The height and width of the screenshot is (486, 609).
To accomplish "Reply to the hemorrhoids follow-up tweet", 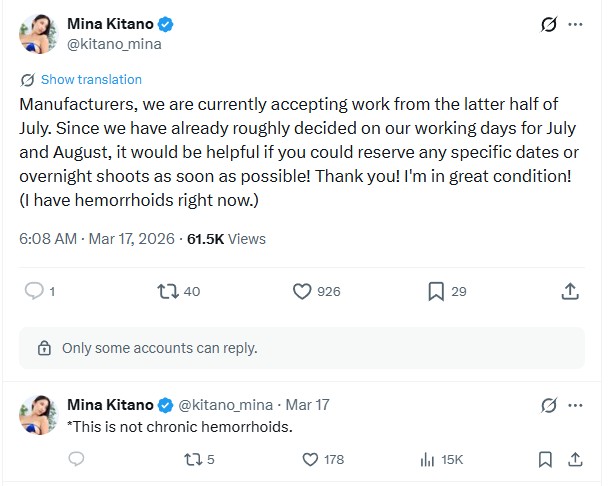I will [x=77, y=459].
